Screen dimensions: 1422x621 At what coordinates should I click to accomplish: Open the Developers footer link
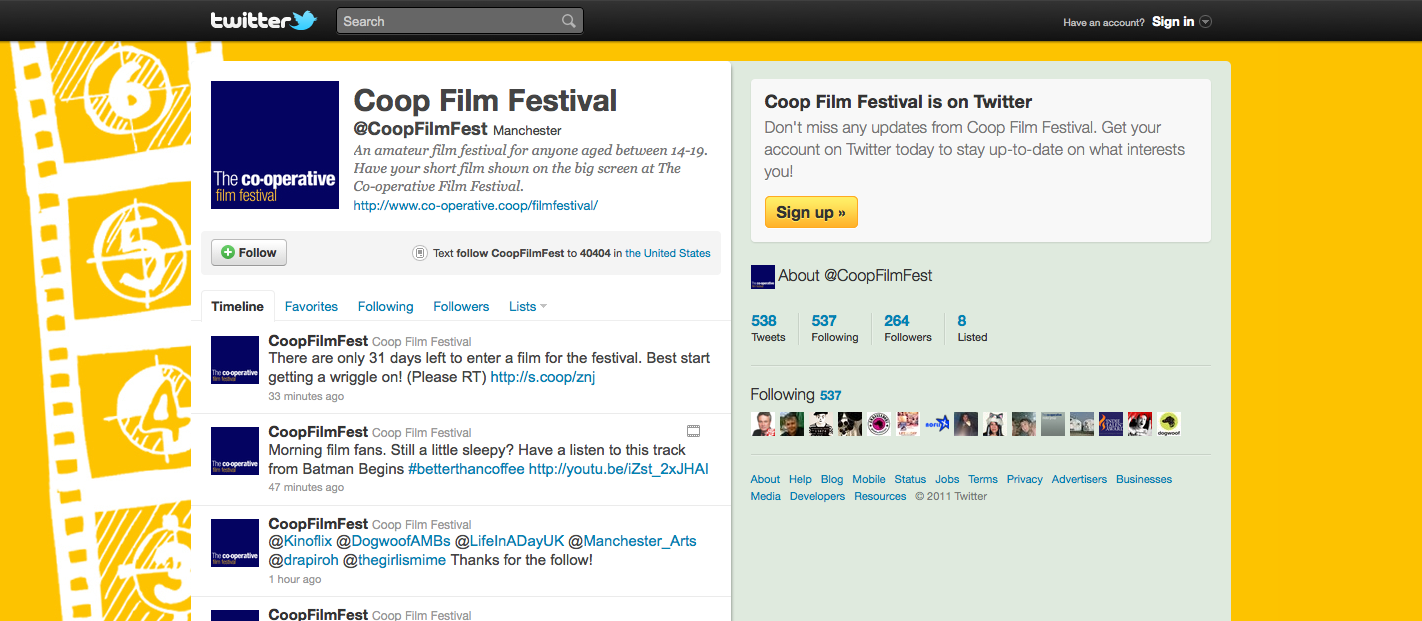[817, 497]
